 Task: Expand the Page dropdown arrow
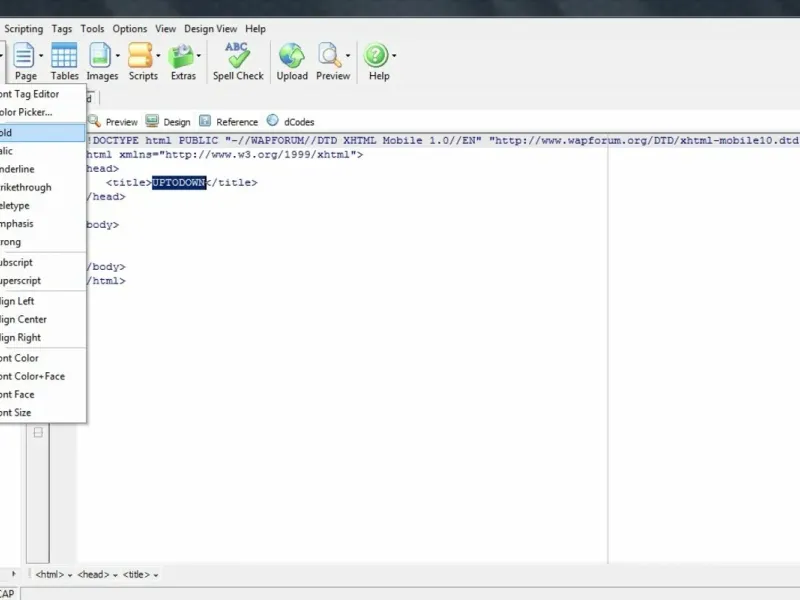(41, 56)
